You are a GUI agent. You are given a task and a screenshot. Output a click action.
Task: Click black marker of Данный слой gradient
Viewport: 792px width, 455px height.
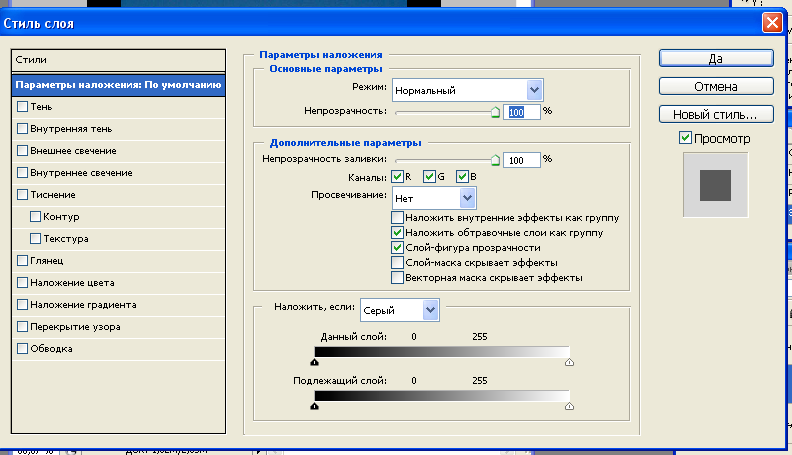tap(315, 362)
